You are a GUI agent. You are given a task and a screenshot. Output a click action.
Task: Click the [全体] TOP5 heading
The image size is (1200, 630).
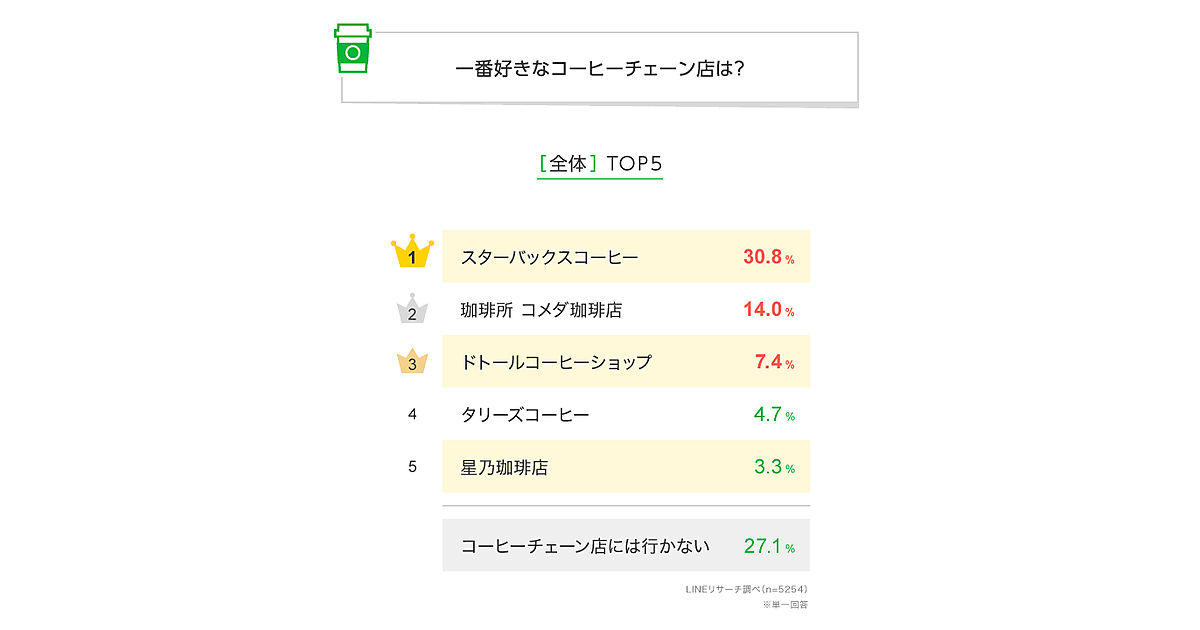click(600, 163)
